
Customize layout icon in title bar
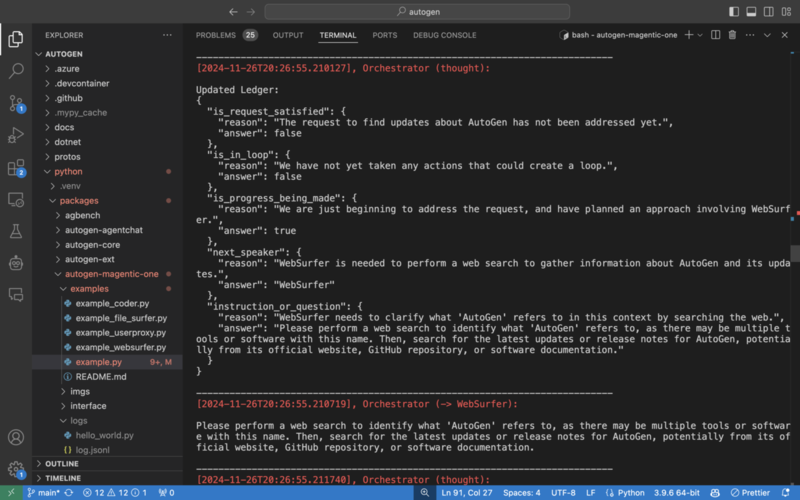click(786, 12)
